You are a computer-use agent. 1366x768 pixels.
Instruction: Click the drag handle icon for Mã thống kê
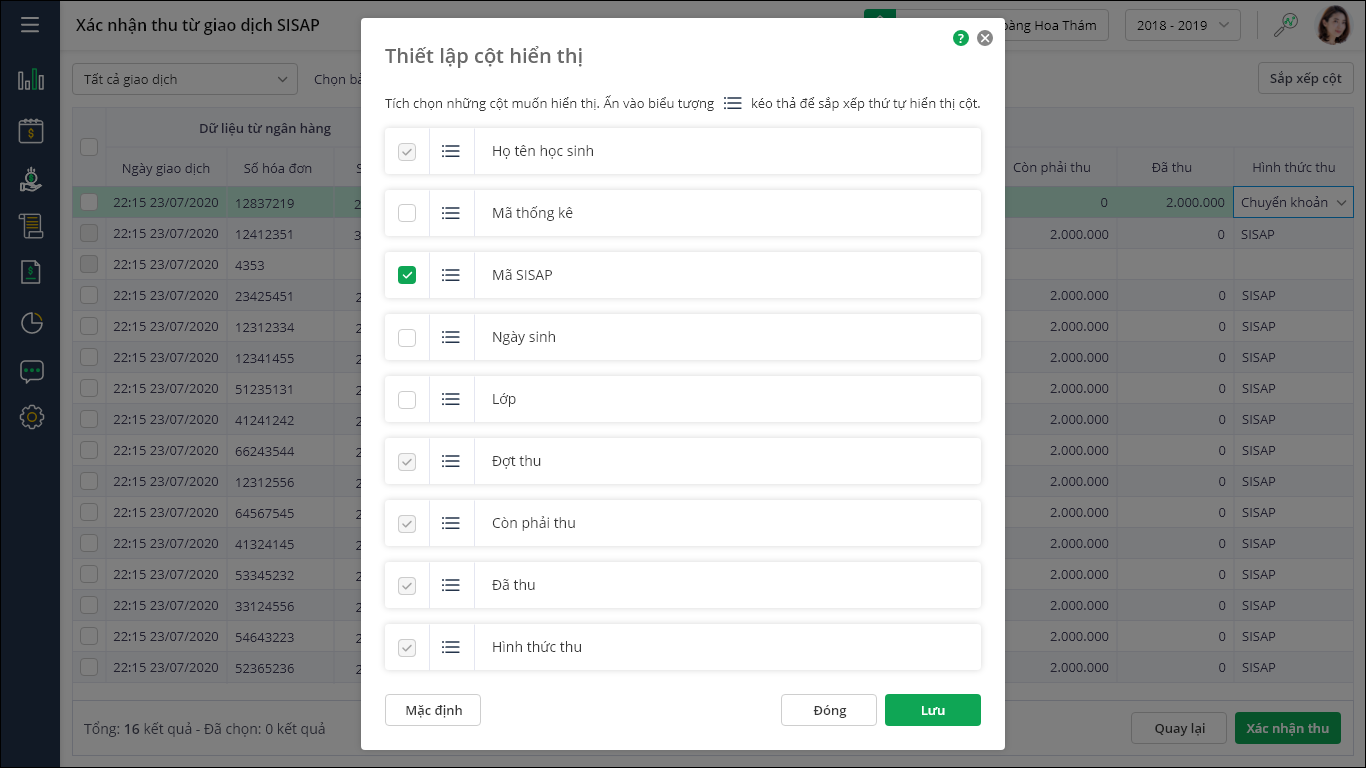click(x=451, y=213)
